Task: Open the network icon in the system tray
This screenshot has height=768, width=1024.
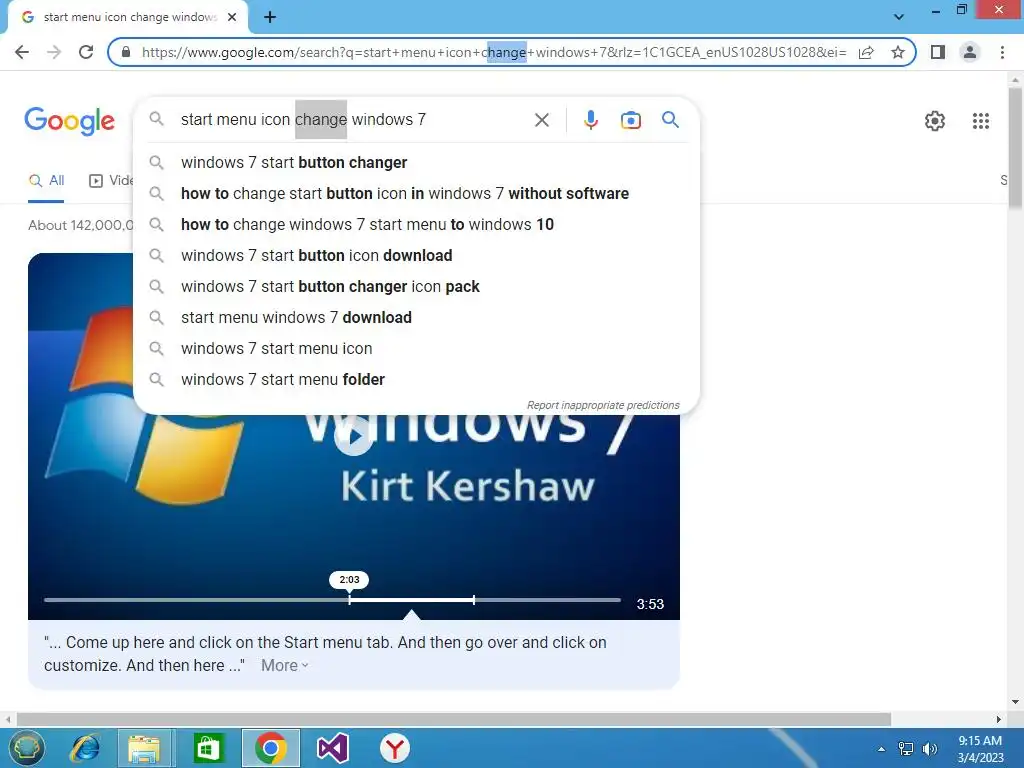Action: click(906, 749)
